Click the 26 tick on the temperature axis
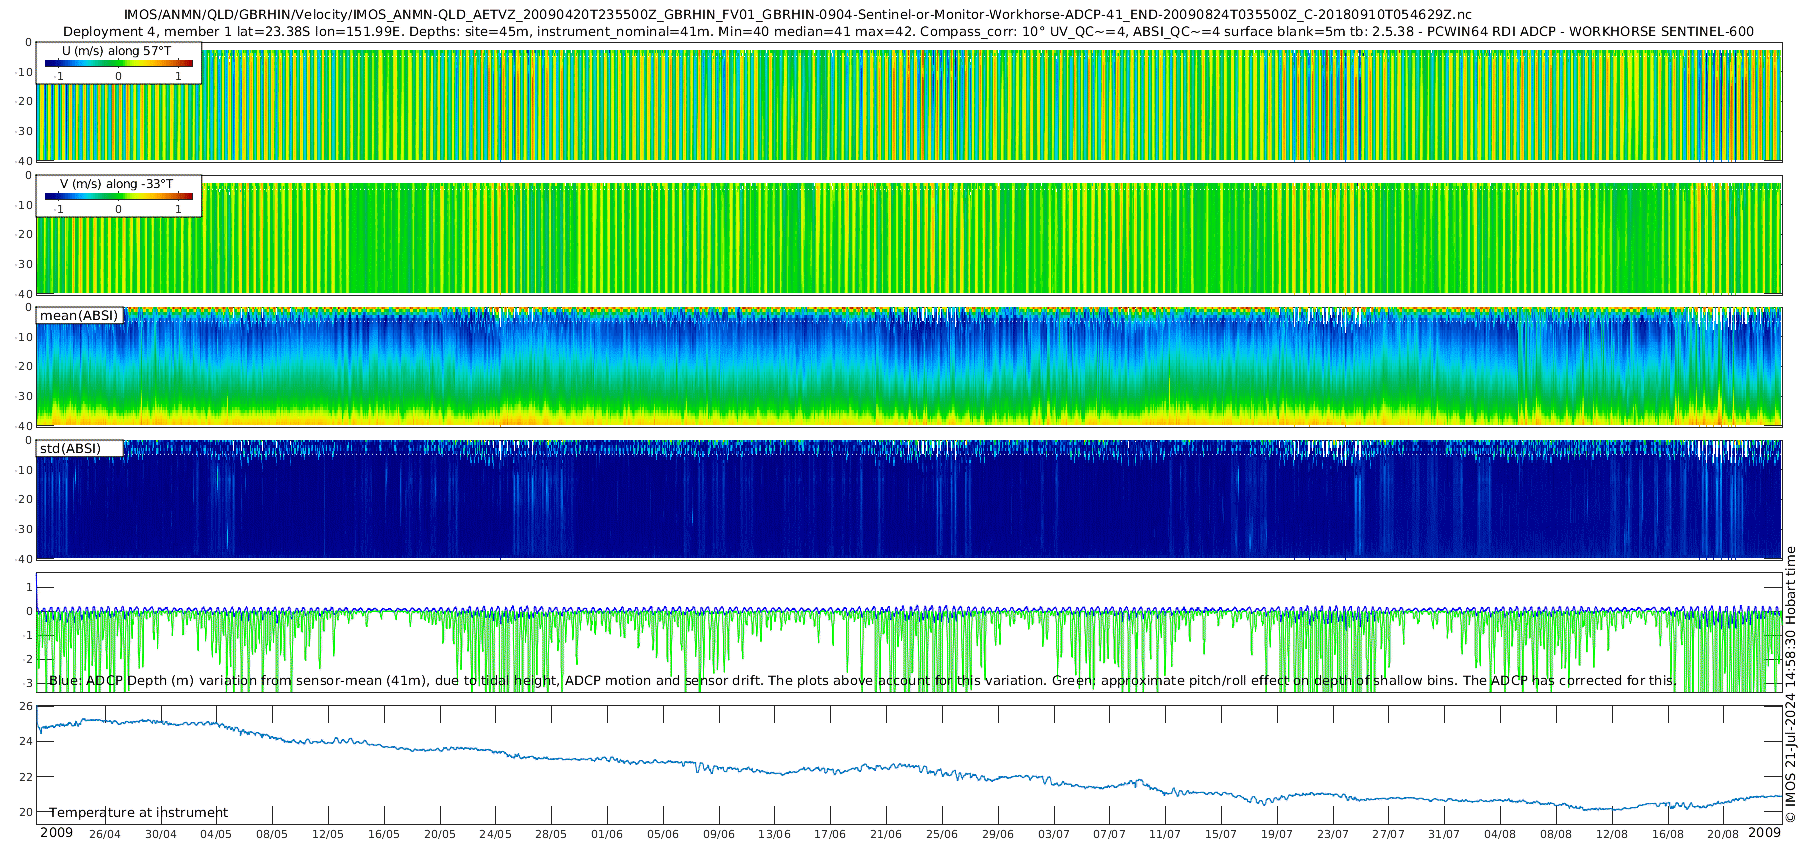The width and height of the screenshot is (1800, 850). tap(26, 706)
